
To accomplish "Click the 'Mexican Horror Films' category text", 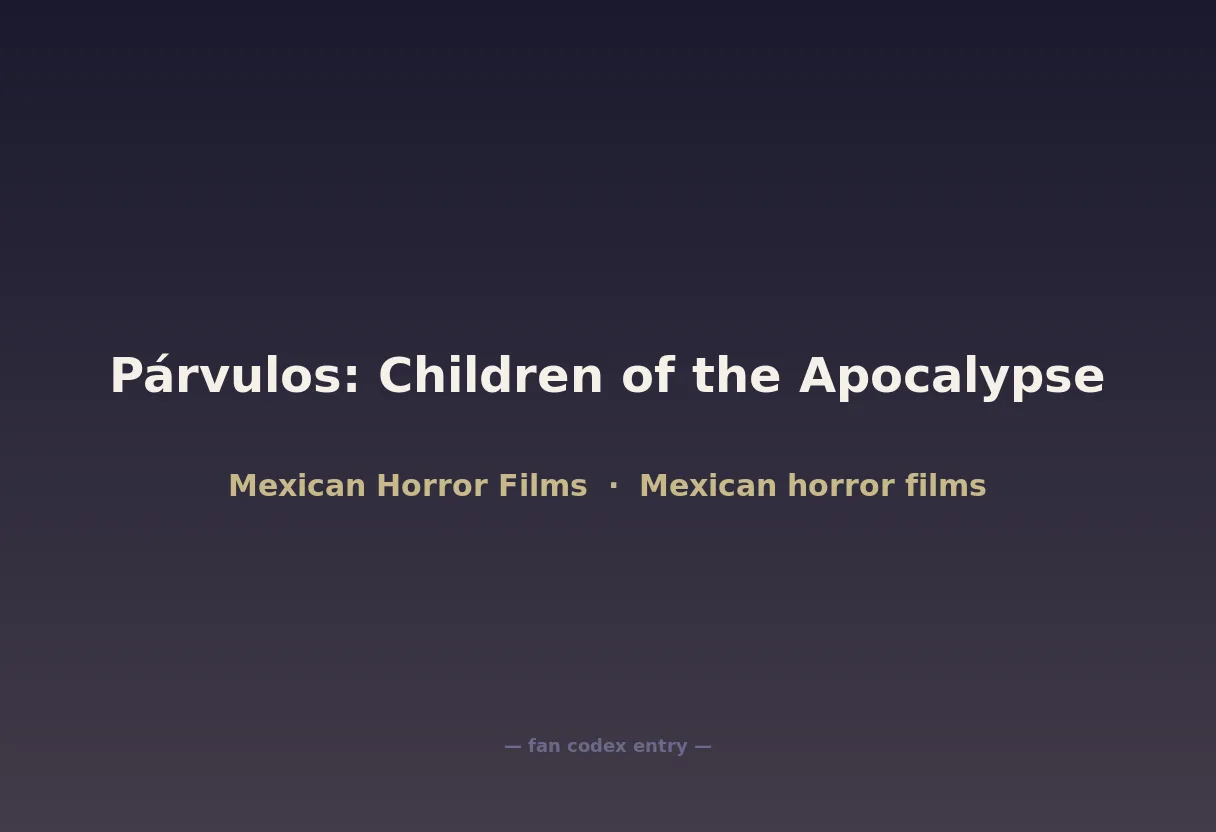I will (x=408, y=485).
